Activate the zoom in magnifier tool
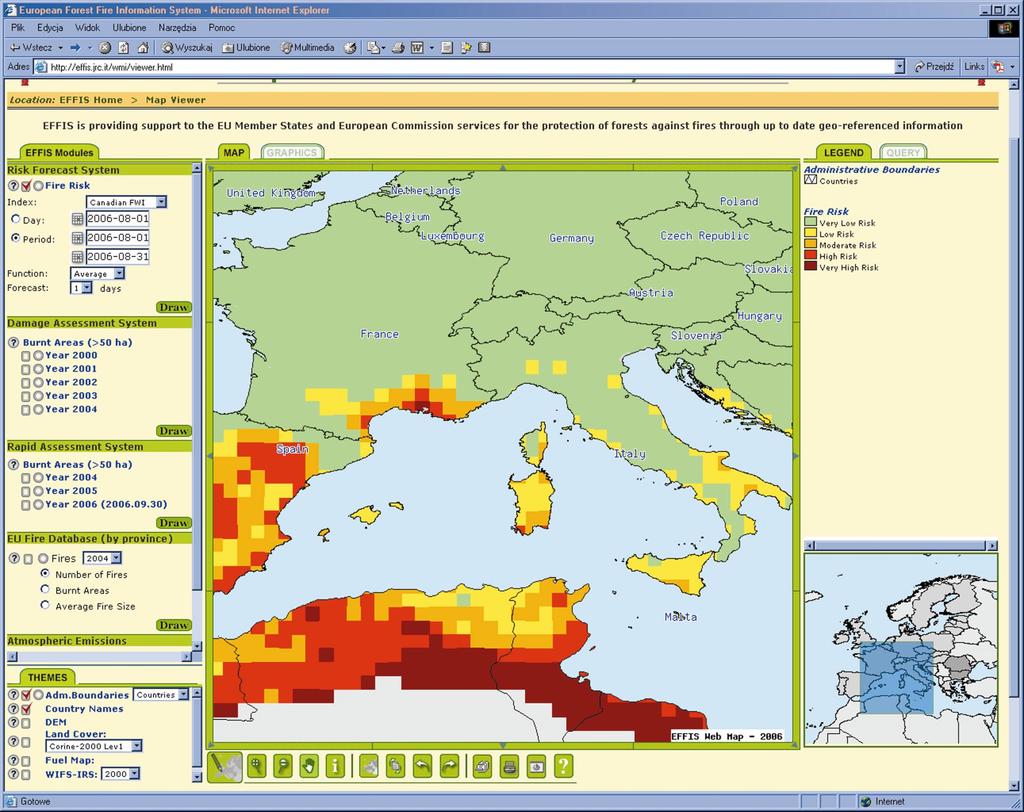This screenshot has height=812, width=1024. coord(257,766)
